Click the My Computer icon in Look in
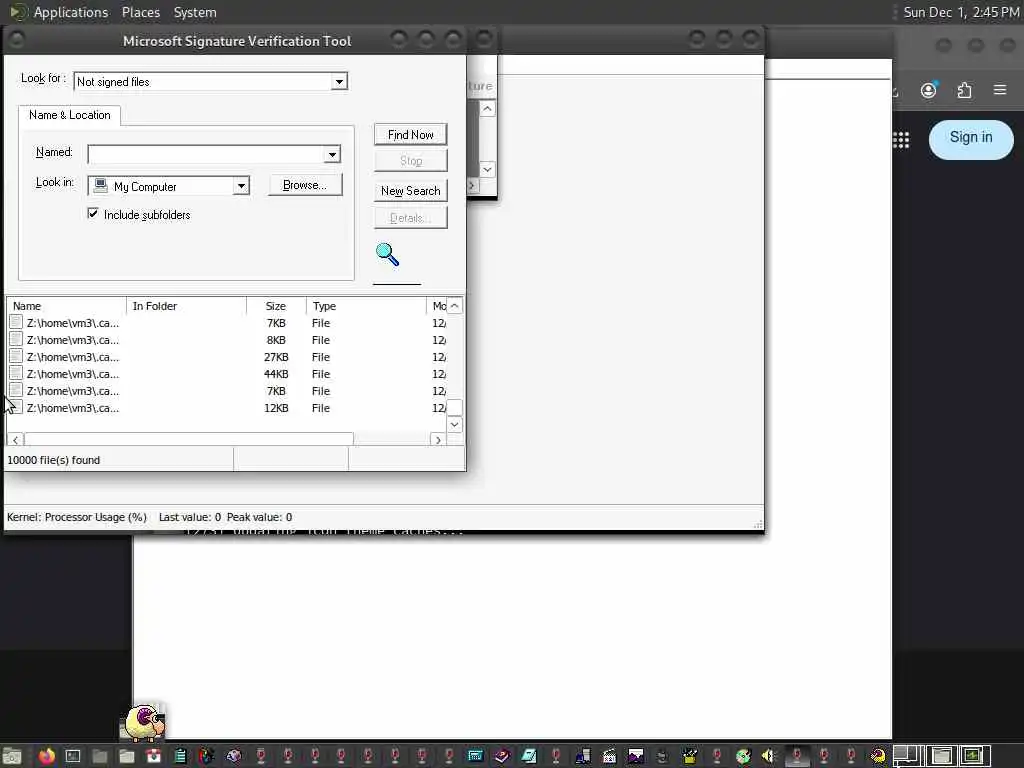1024x768 pixels. click(x=101, y=186)
